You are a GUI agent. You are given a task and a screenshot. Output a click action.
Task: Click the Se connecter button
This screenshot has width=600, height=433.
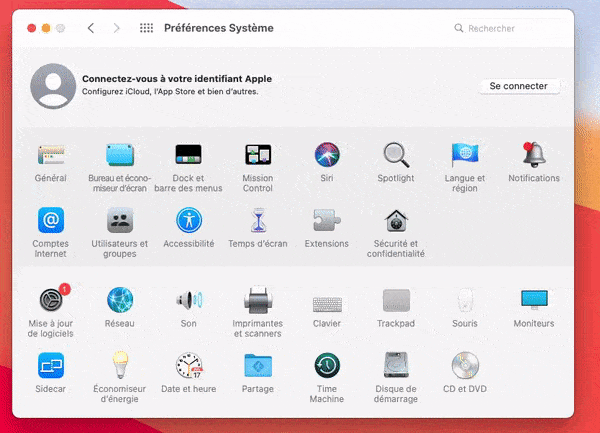click(518, 86)
